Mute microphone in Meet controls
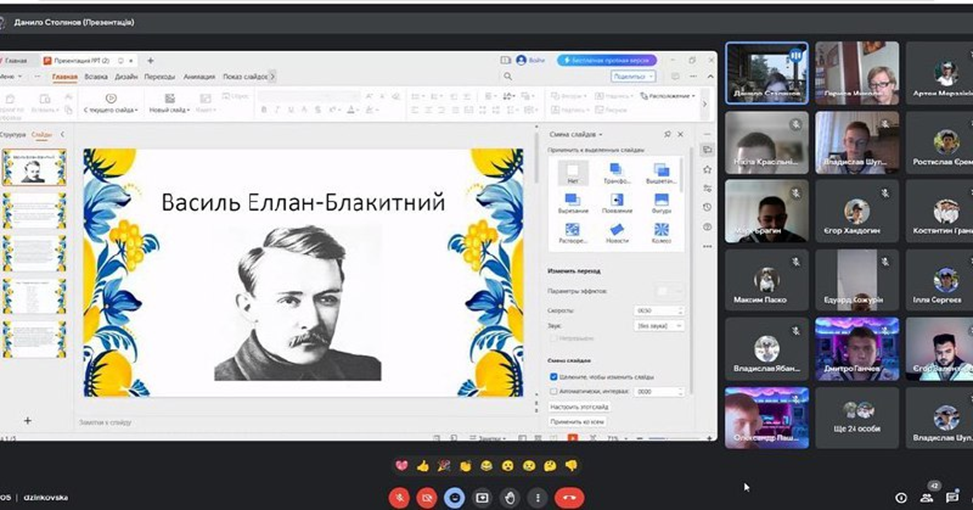This screenshot has width=973, height=510. (x=400, y=498)
